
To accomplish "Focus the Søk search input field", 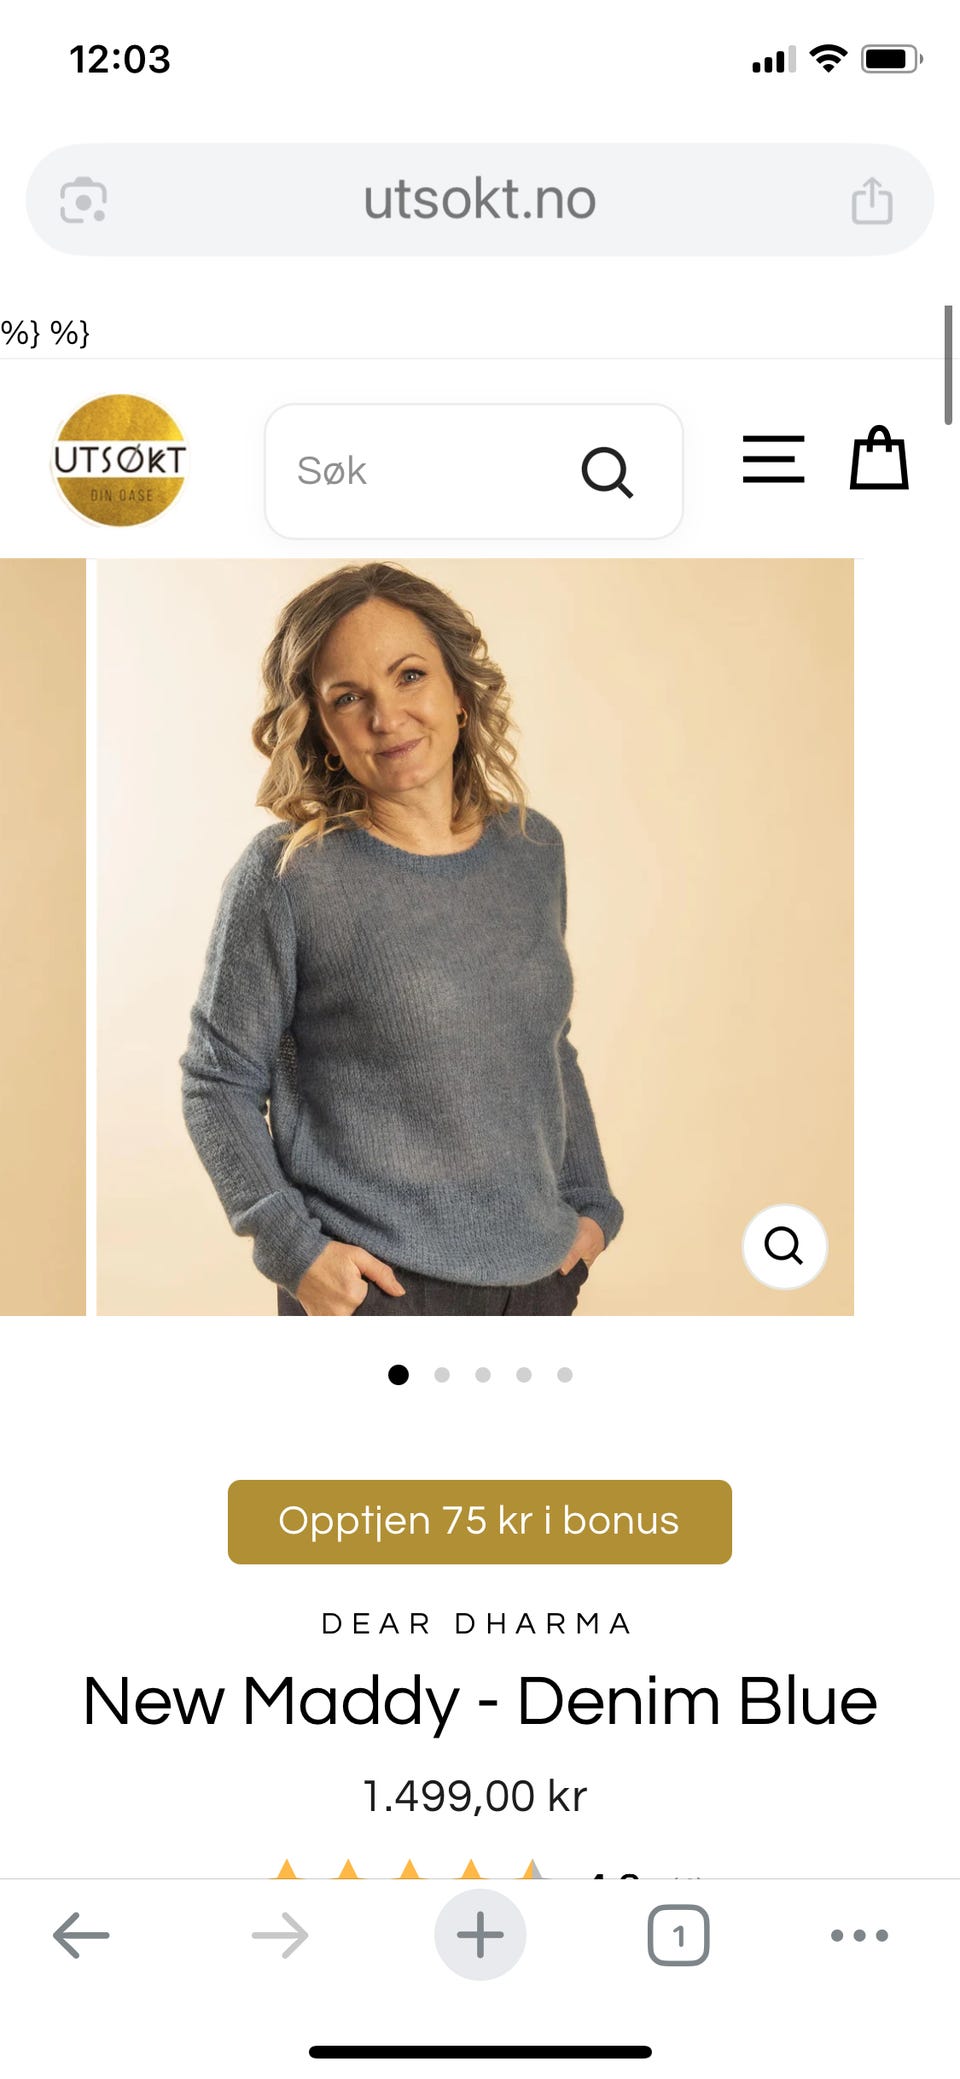I will [474, 471].
